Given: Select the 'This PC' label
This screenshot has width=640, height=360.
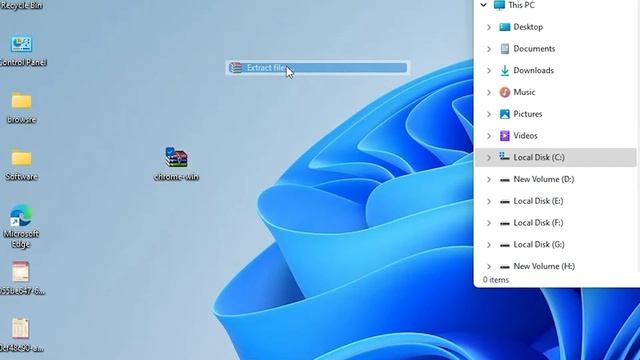Looking at the screenshot, I should [x=521, y=5].
